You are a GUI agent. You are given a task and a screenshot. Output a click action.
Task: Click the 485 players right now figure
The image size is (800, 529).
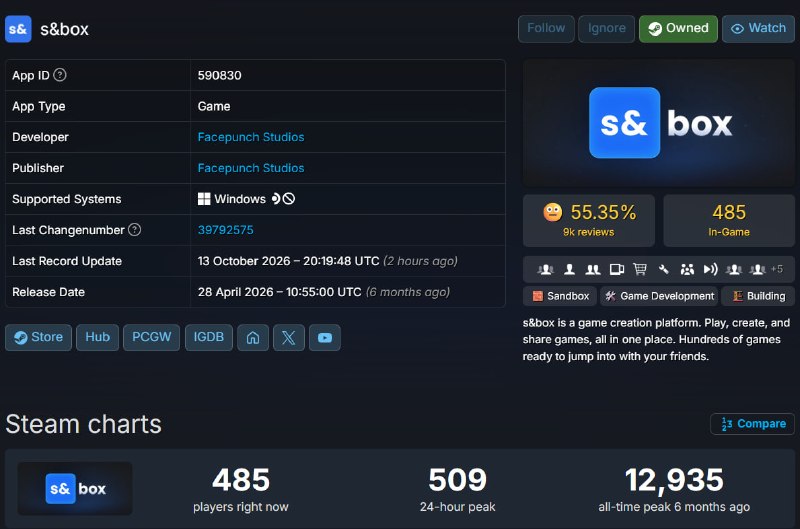[x=241, y=480]
